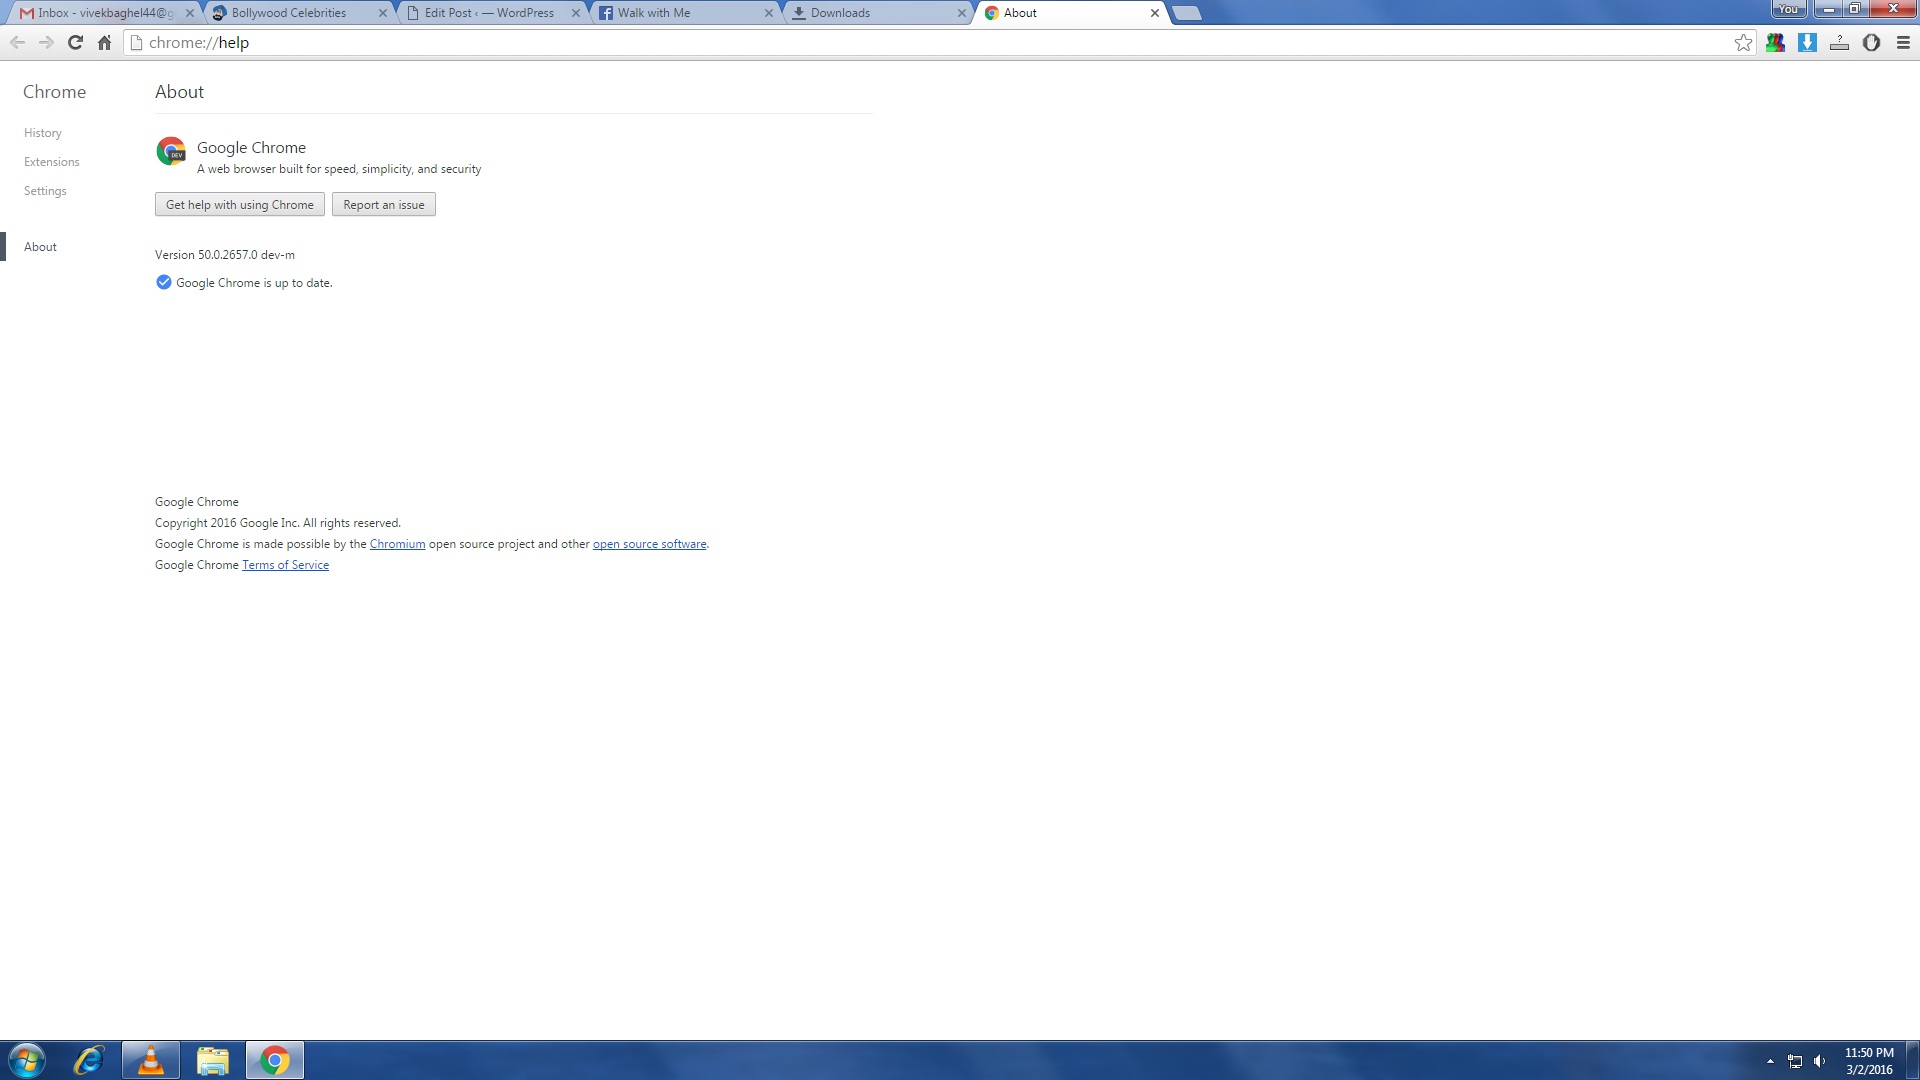Open History in the Chrome sidebar
The width and height of the screenshot is (1920, 1080).
tap(43, 133)
